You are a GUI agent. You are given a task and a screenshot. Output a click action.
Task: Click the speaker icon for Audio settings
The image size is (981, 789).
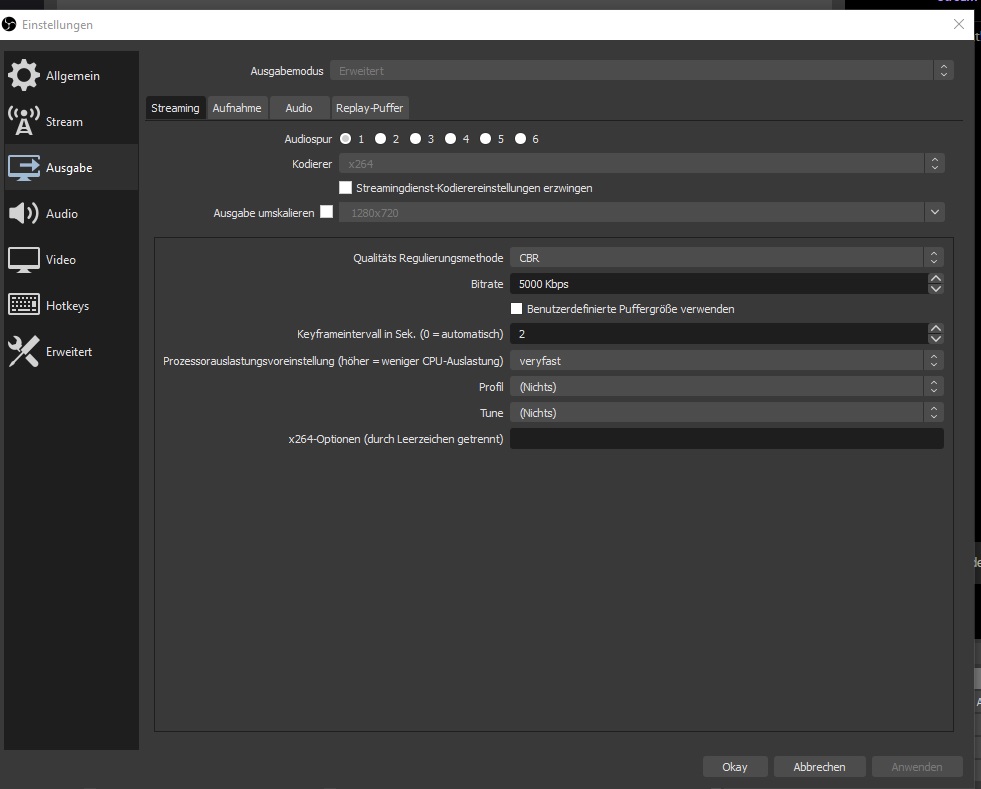tap(24, 214)
